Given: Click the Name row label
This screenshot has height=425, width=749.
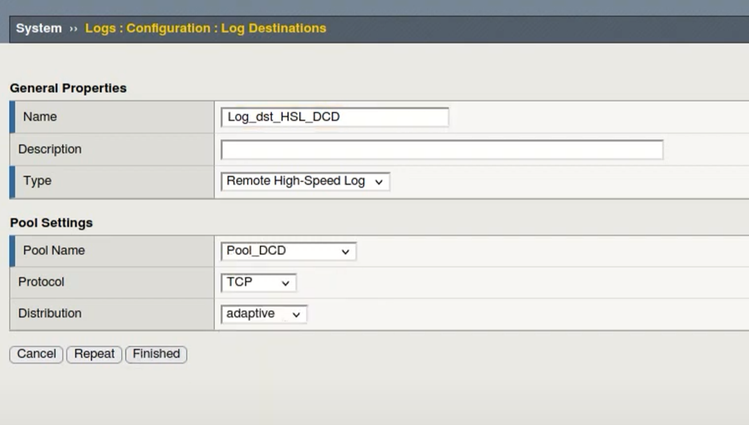Looking at the screenshot, I should pyautogui.click(x=40, y=117).
